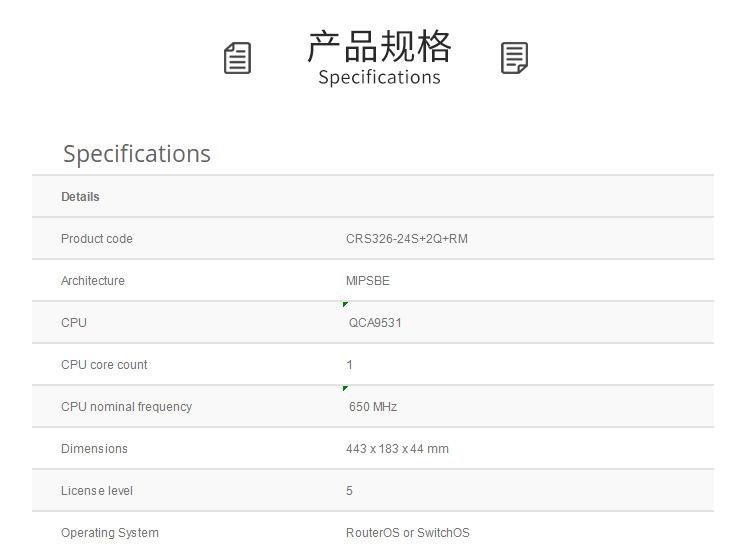Click the large Specifications section heading
Screen dimensions: 750x546
pyautogui.click(x=137, y=153)
